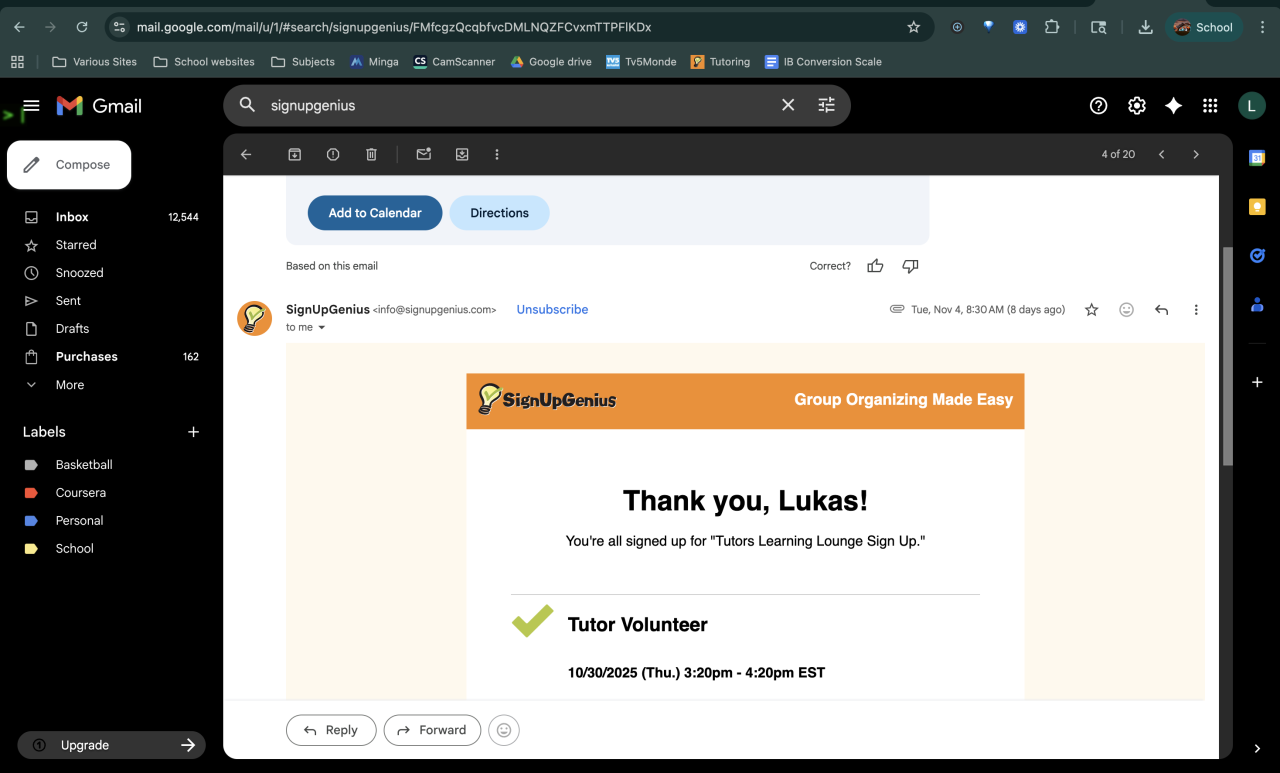Give thumbs up for Correct feedback
The image size is (1280, 773).
(x=876, y=266)
